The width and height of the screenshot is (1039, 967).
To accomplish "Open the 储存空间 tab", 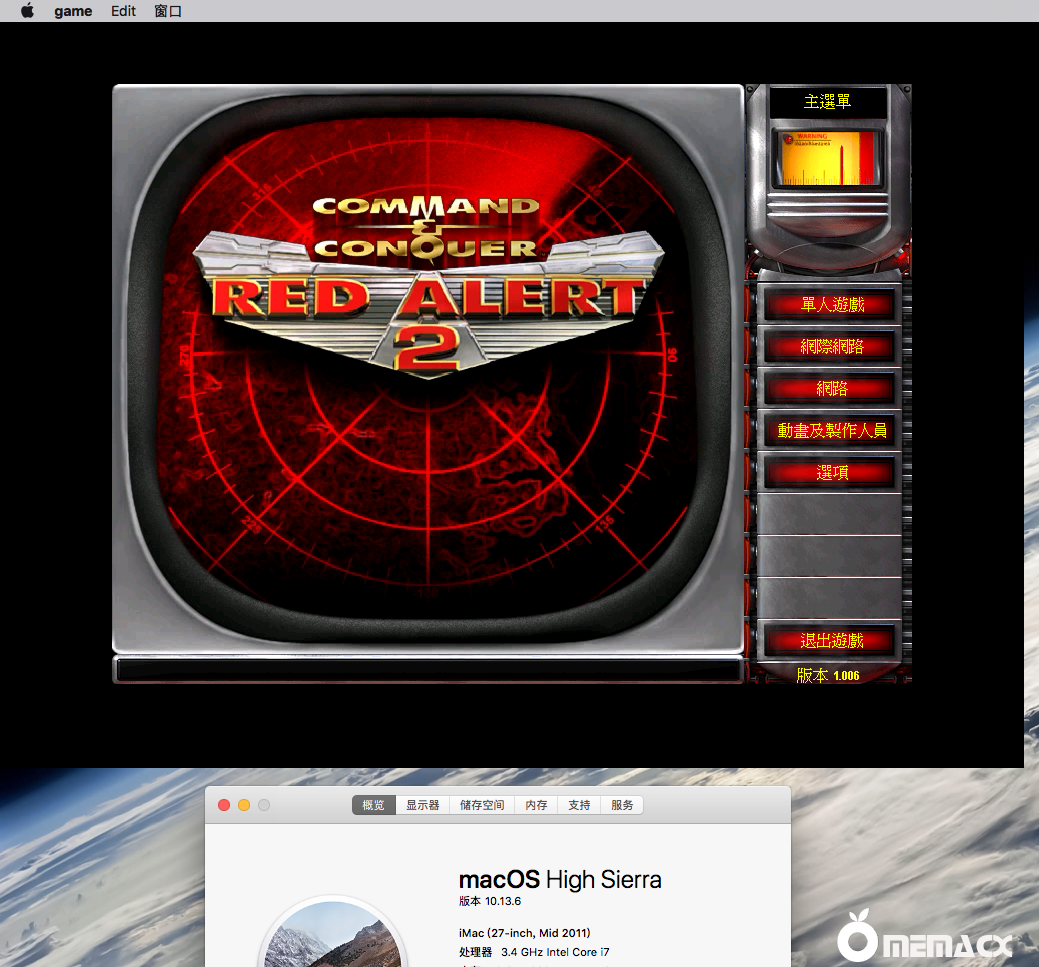I will (482, 805).
